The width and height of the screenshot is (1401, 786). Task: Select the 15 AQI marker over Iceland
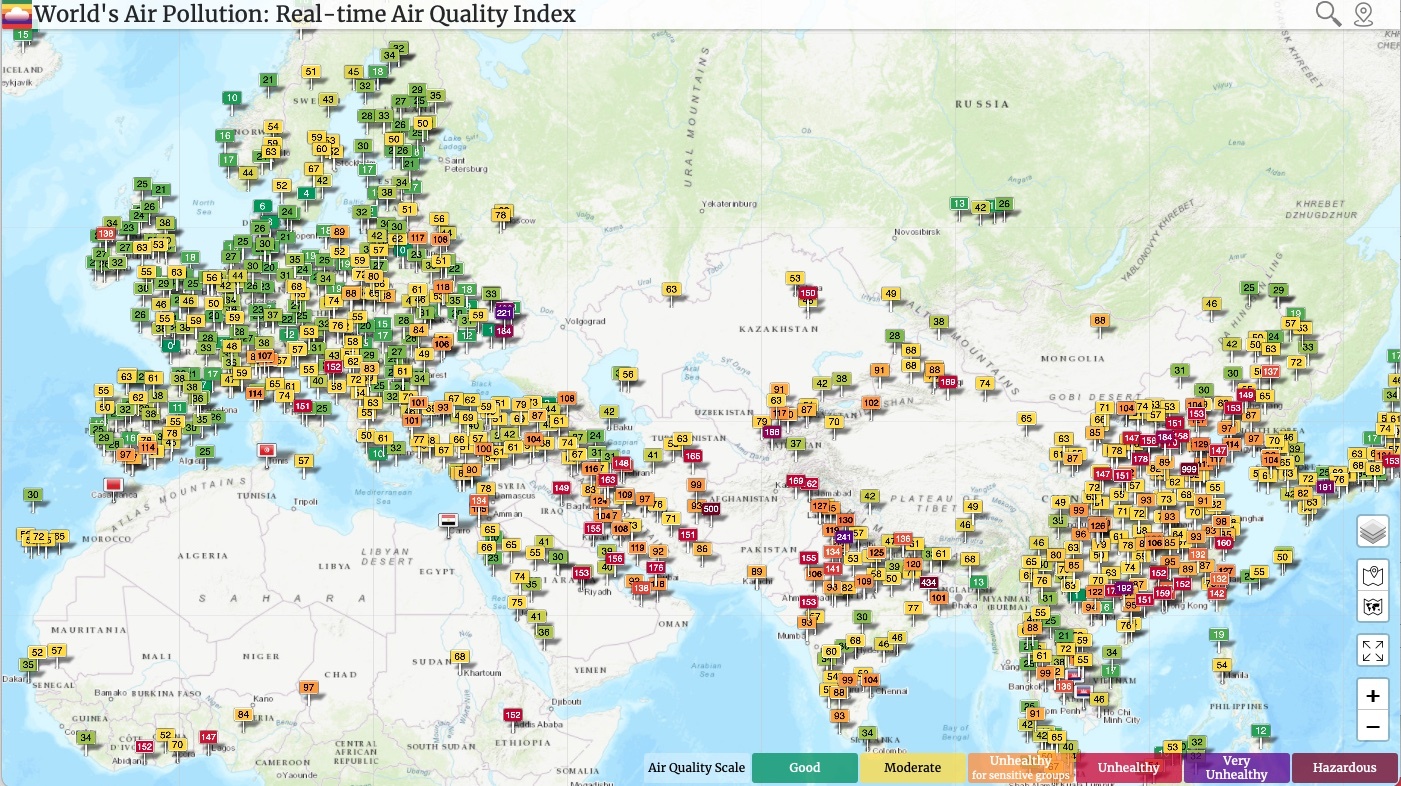click(23, 35)
